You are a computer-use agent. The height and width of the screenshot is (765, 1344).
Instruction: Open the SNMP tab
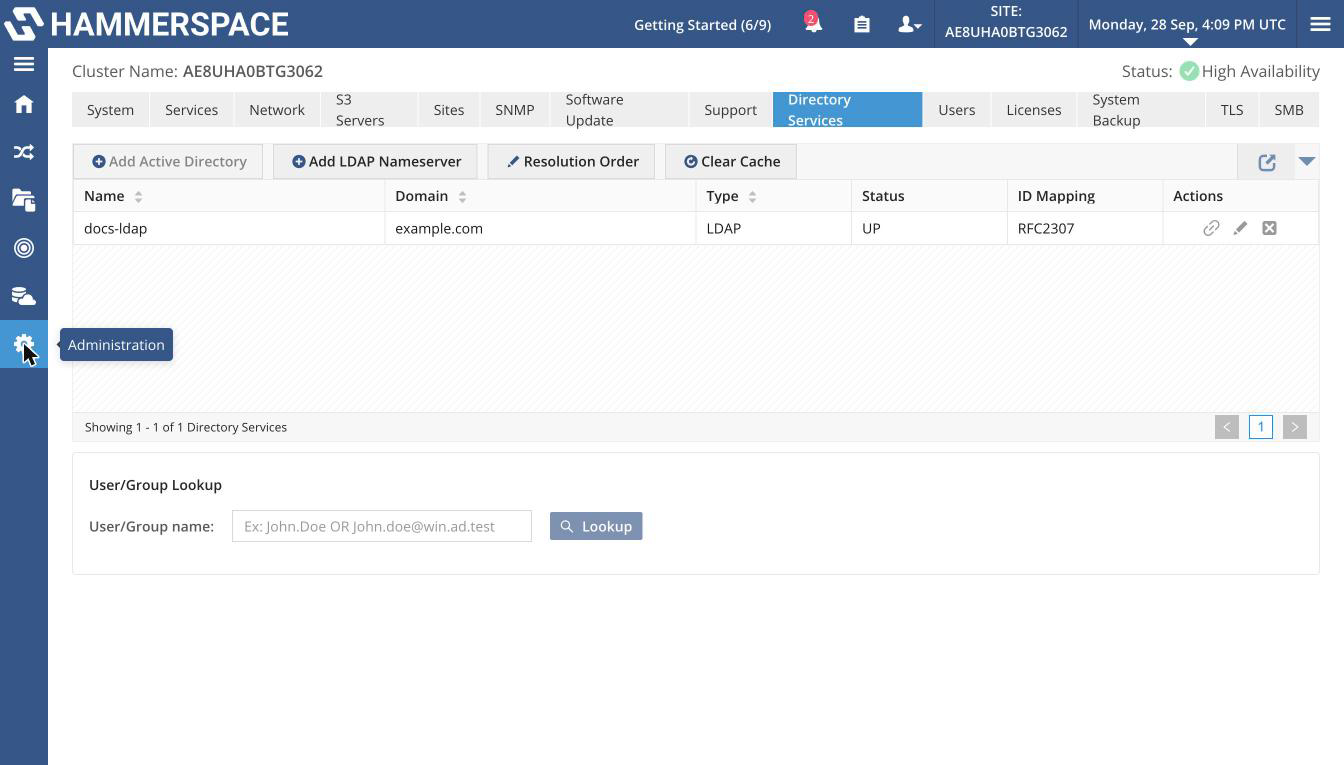pyautogui.click(x=515, y=110)
